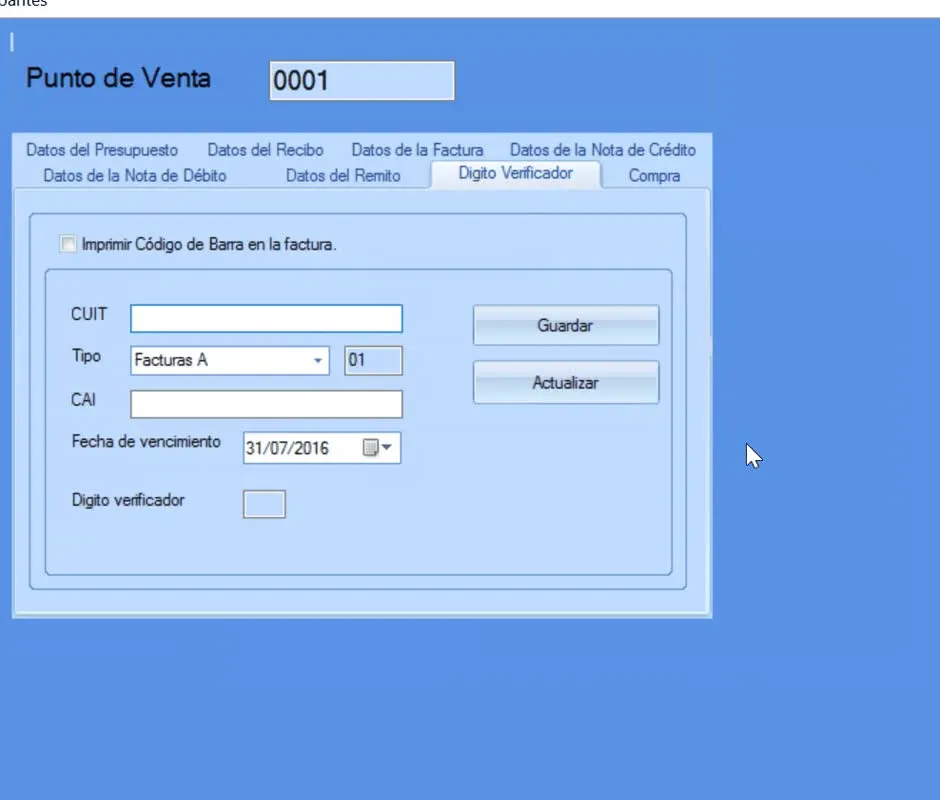940x800 pixels.
Task: Open the Tipo dropdown showing Facturas A
Action: [x=230, y=360]
